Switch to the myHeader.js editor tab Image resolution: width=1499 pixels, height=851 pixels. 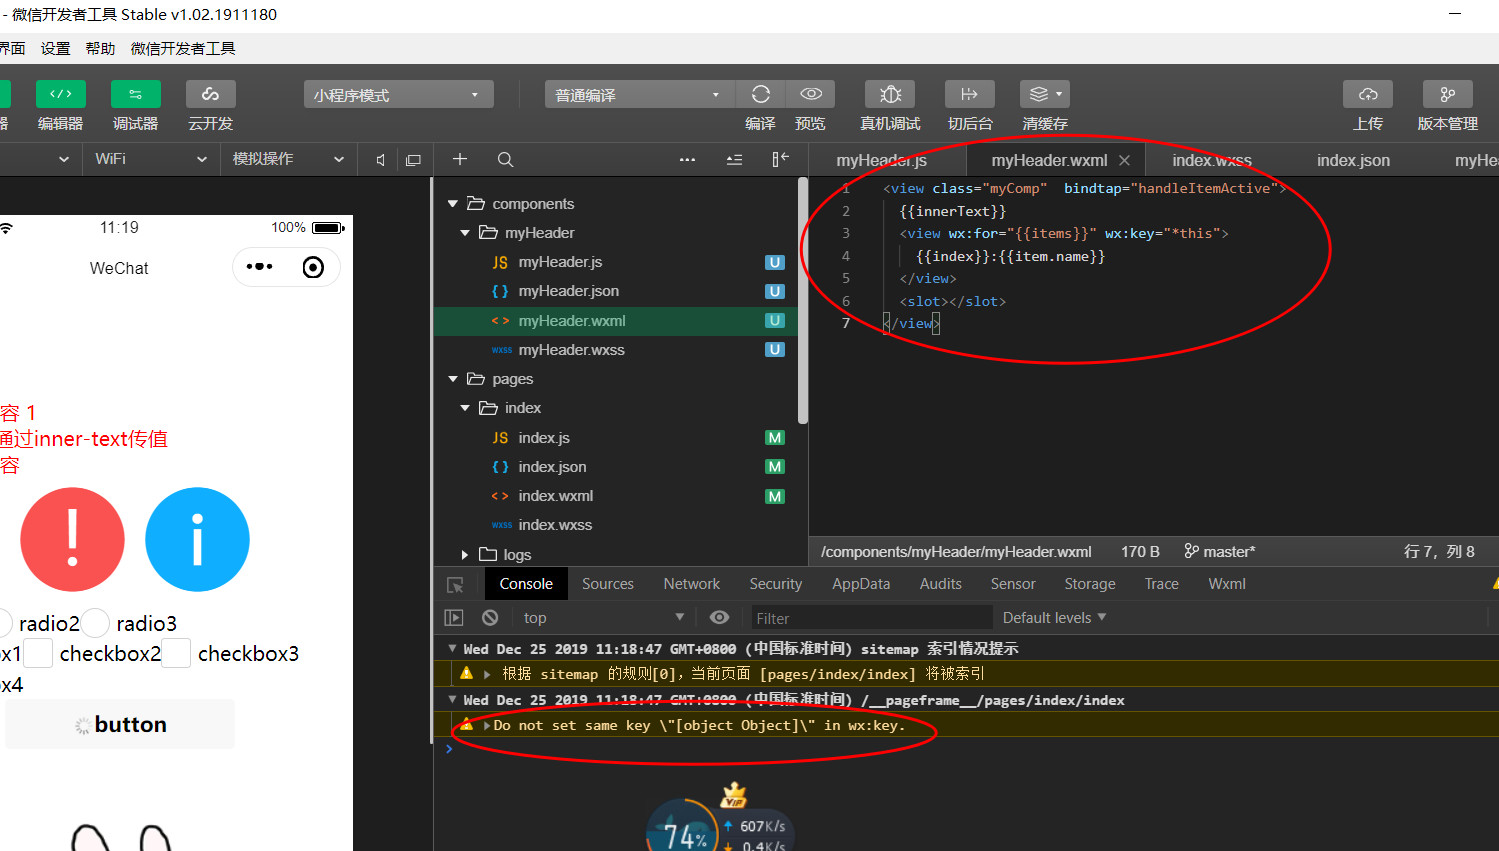882,160
